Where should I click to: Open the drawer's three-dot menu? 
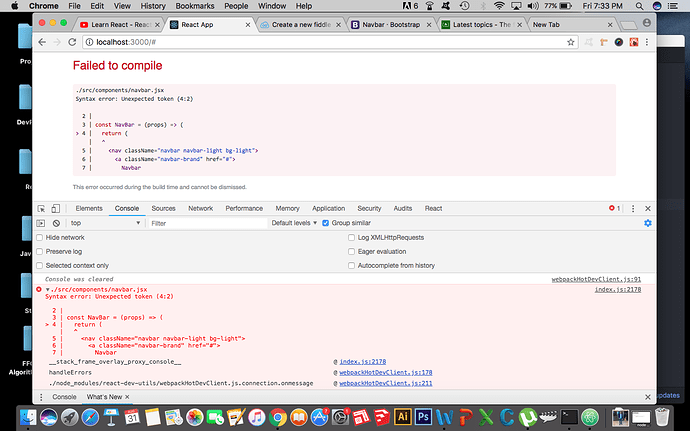tap(41, 397)
